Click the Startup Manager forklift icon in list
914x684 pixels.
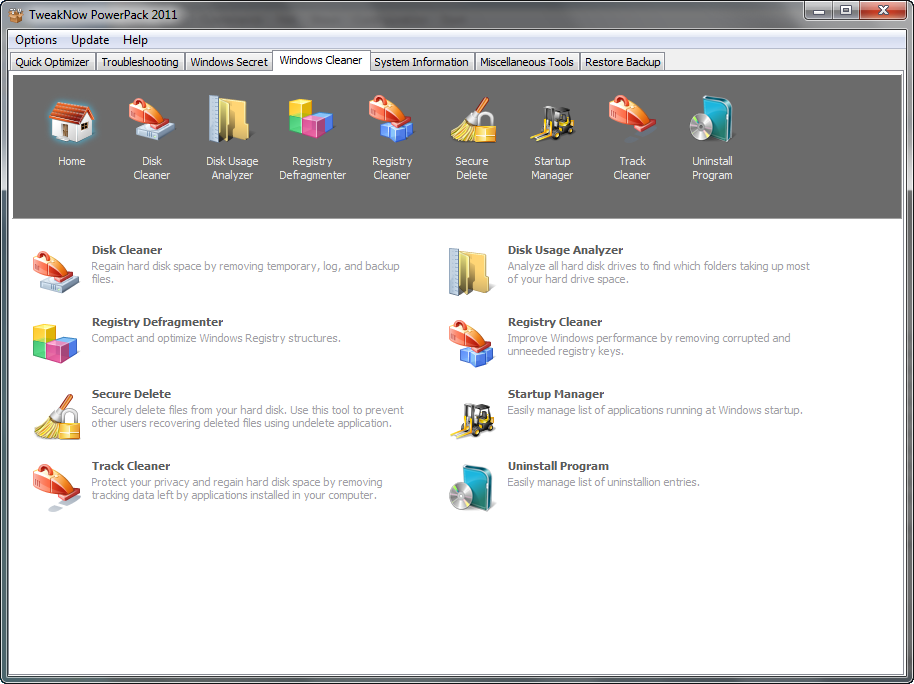(472, 420)
